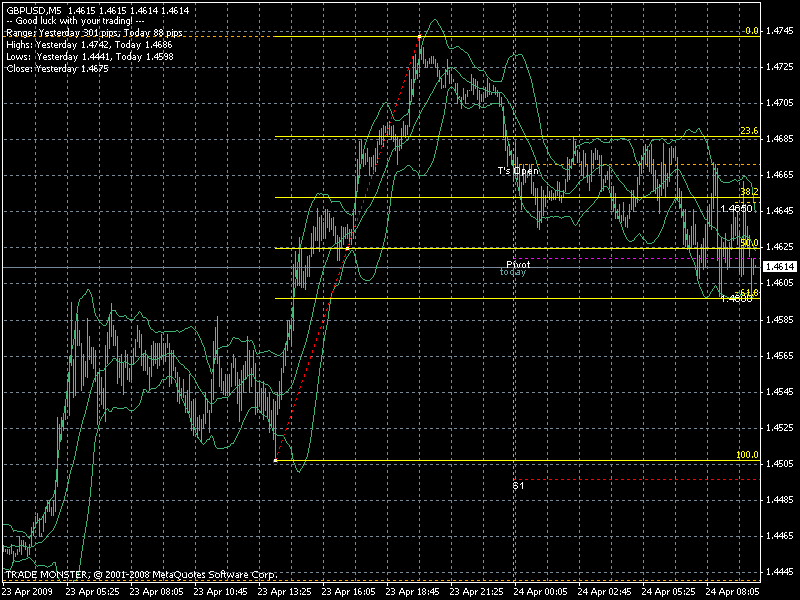
Task: Click 1.4545 on the price axis
Action: 780,392
